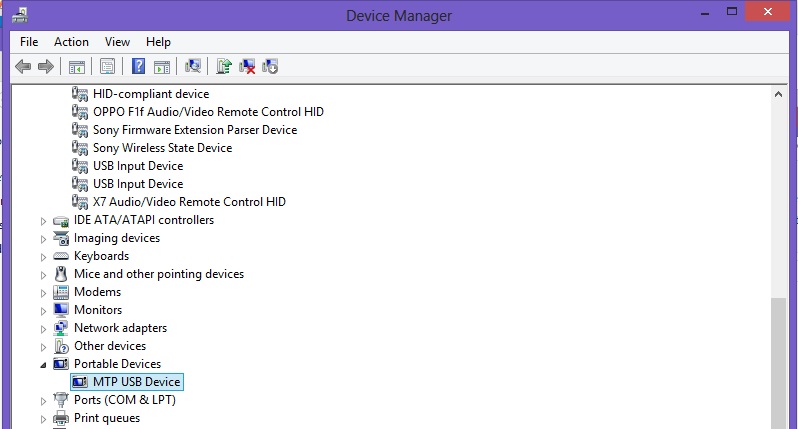Viewport: 798px width, 429px height.
Task: Click the Update Driver Software icon
Action: pyautogui.click(x=223, y=66)
